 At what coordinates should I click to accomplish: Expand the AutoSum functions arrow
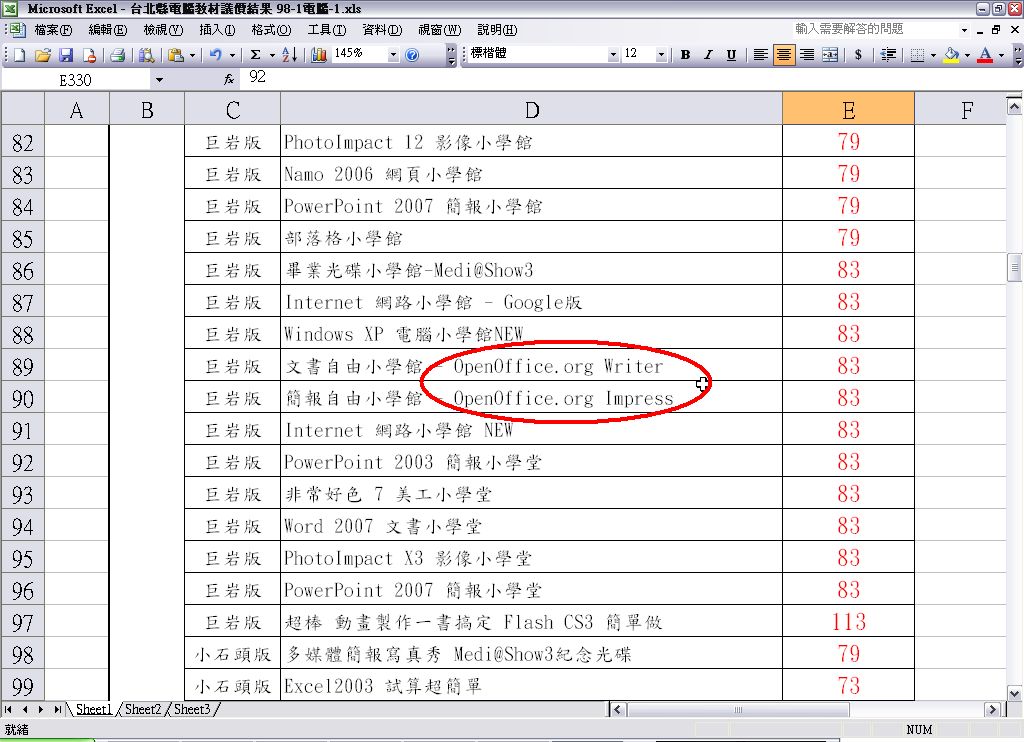tap(272, 56)
